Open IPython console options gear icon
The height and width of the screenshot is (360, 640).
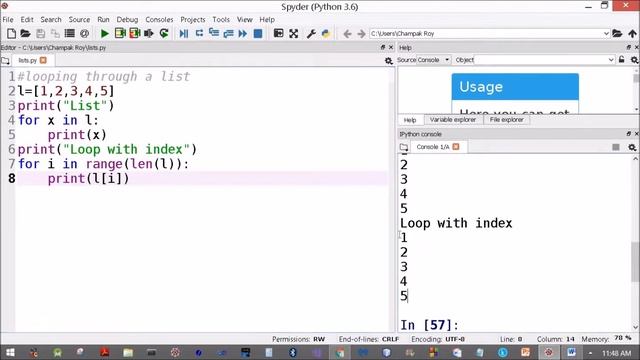tap(632, 147)
